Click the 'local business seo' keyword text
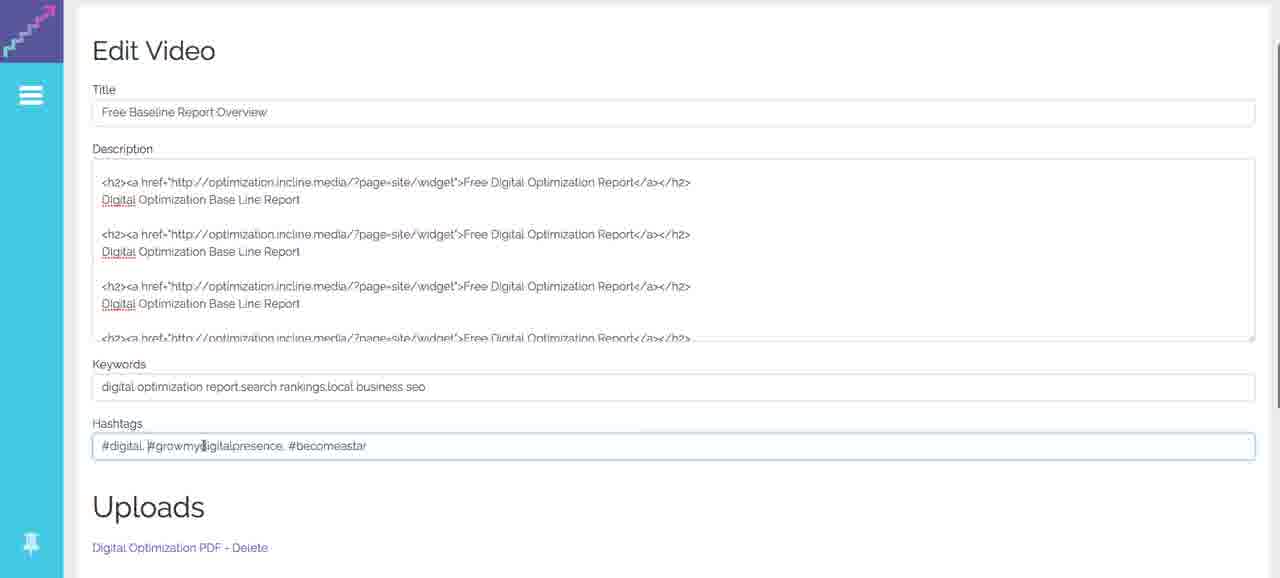The image size is (1280, 578). (x=377, y=387)
